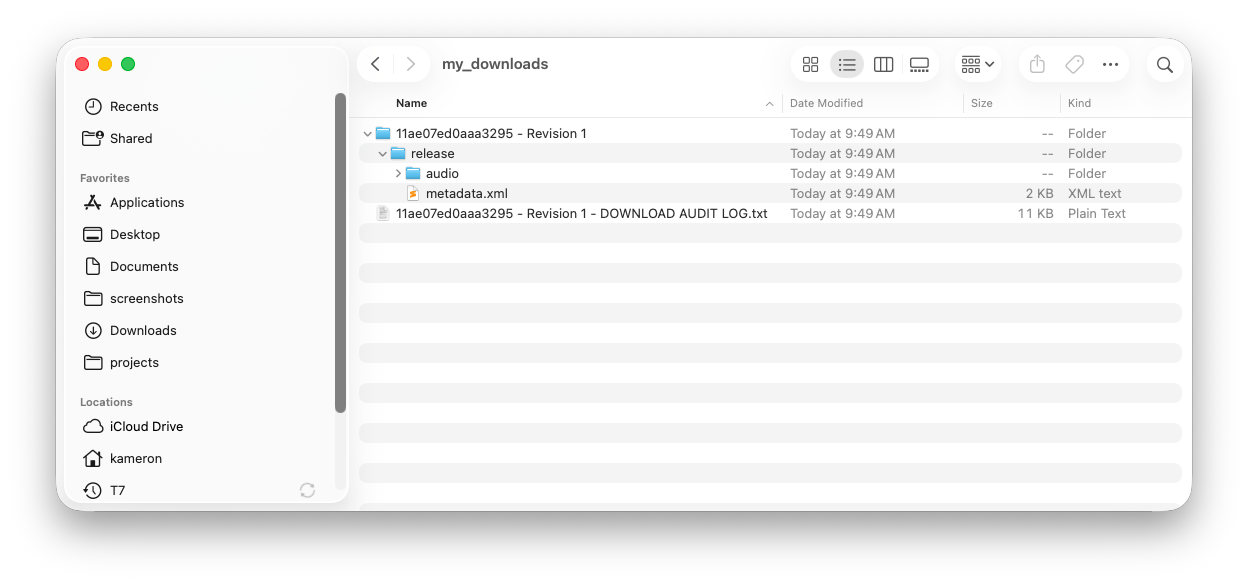
Task: Click the Downloads arrow icon
Action: pos(93,330)
